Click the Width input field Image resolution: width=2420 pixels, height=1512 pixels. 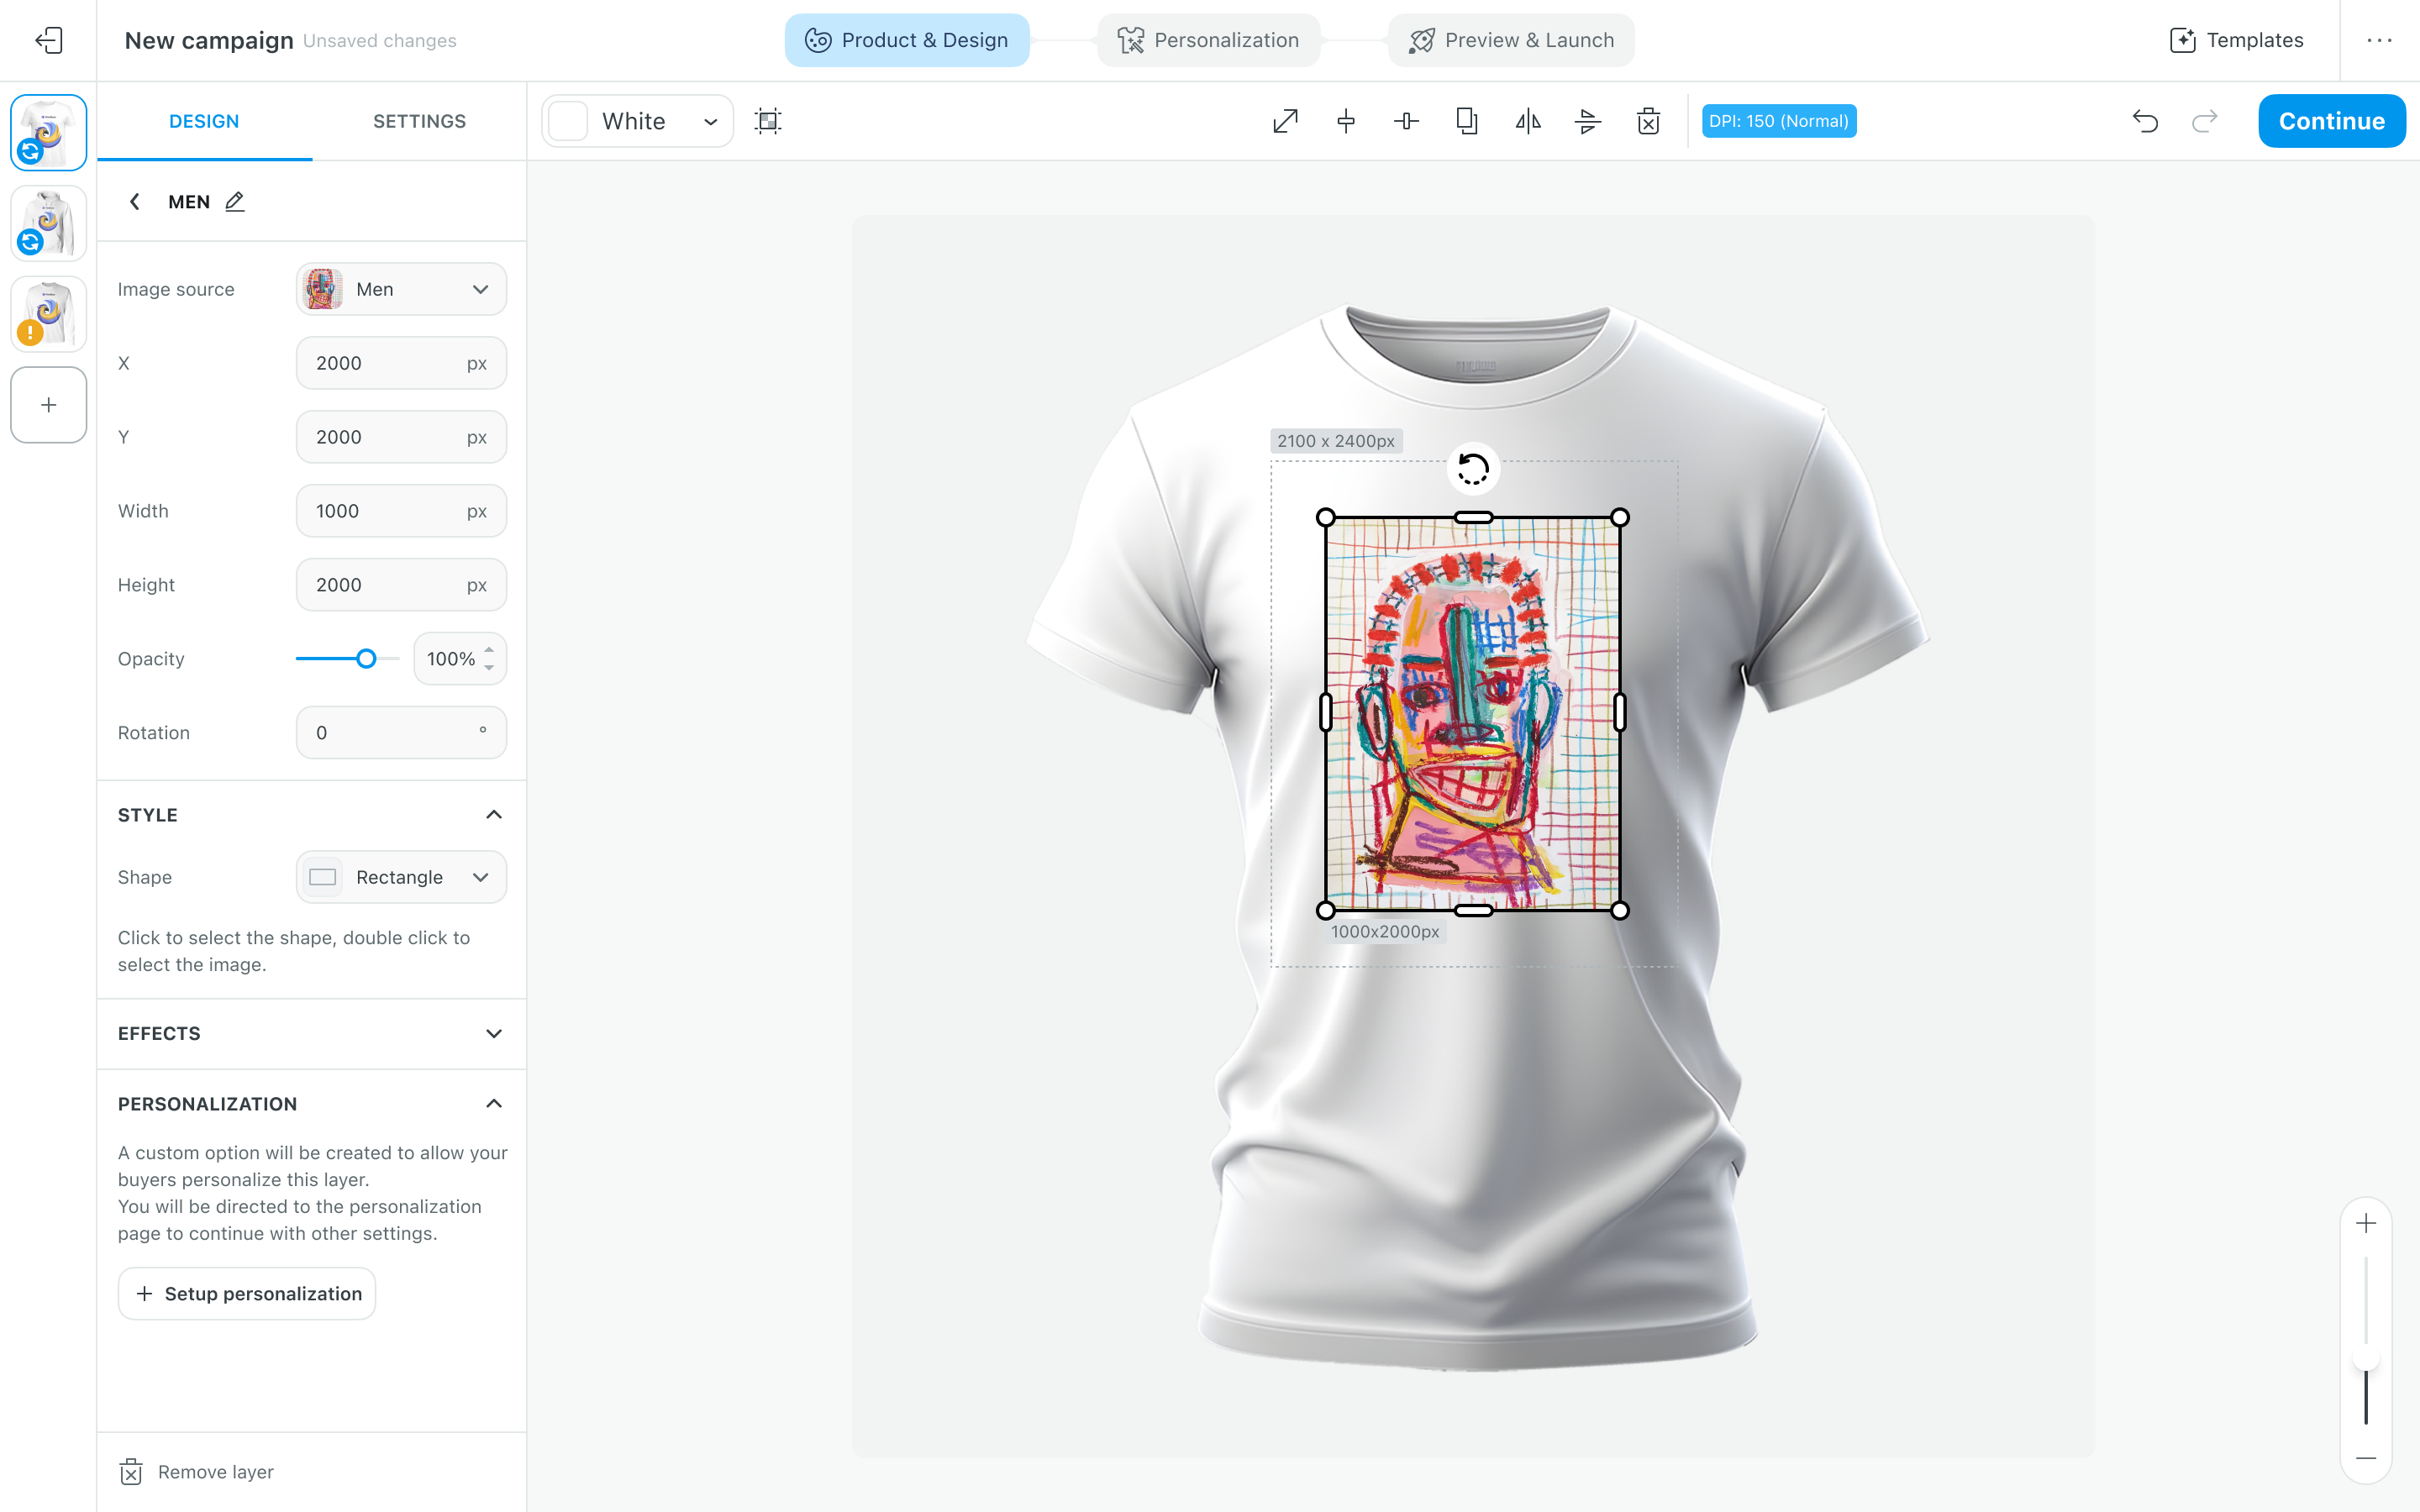click(401, 511)
